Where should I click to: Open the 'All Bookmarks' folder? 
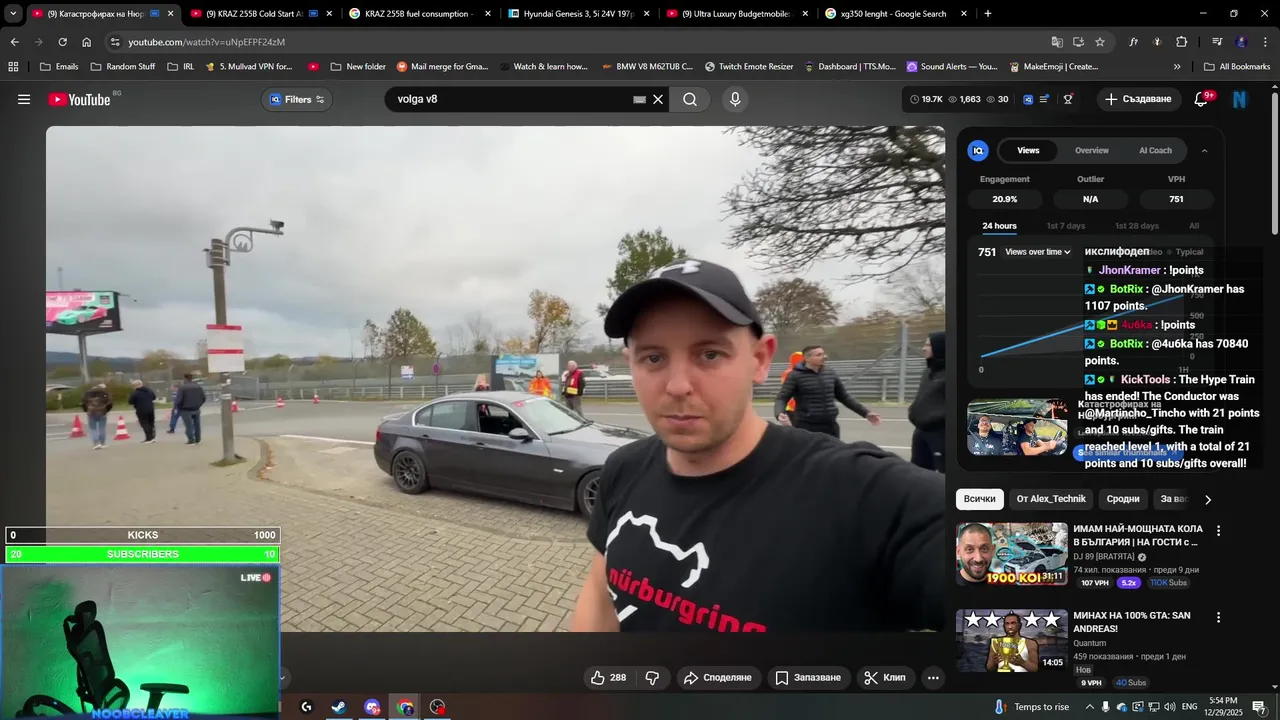(1237, 67)
